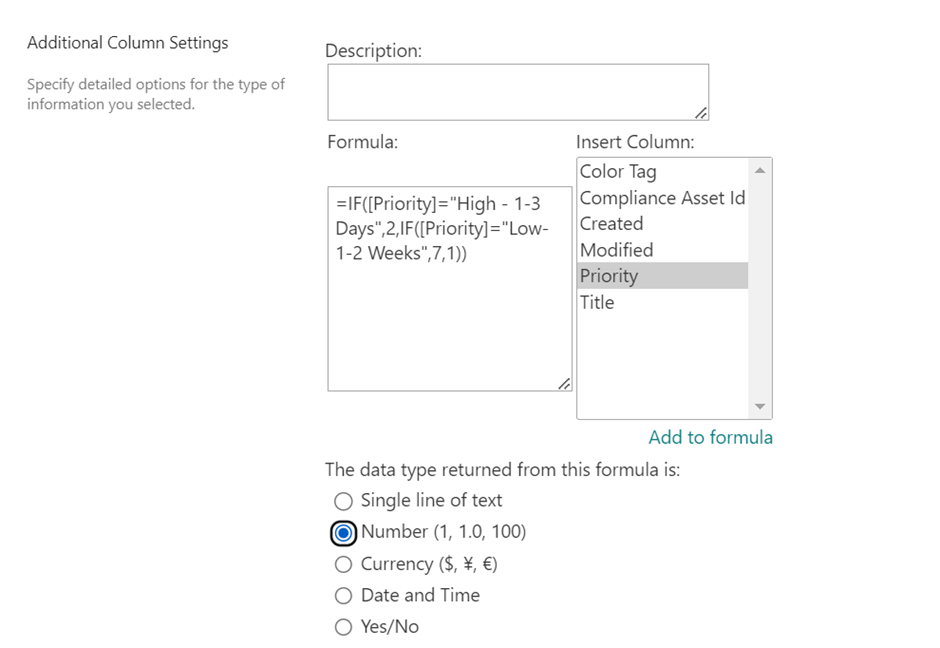Click the Formula box resize handle
The width and height of the screenshot is (940, 648).
[564, 383]
